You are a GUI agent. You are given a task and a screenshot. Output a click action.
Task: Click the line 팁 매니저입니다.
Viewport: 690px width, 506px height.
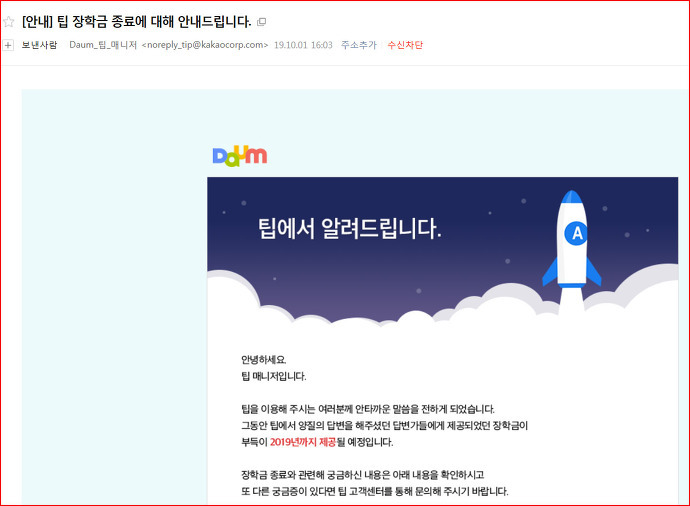pos(274,376)
